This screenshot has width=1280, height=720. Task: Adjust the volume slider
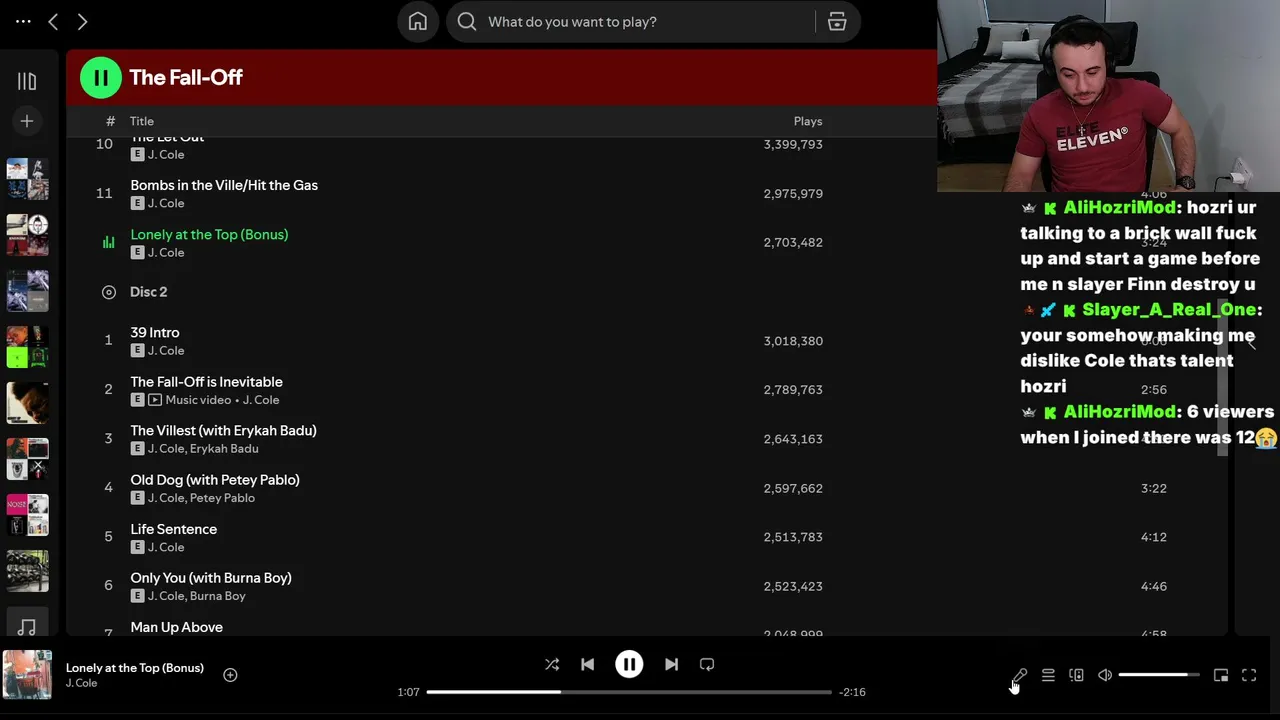1158,675
